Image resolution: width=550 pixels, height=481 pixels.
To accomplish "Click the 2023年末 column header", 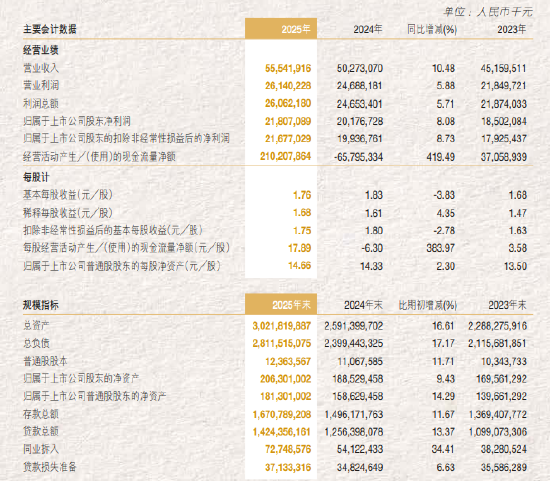I will click(507, 305).
